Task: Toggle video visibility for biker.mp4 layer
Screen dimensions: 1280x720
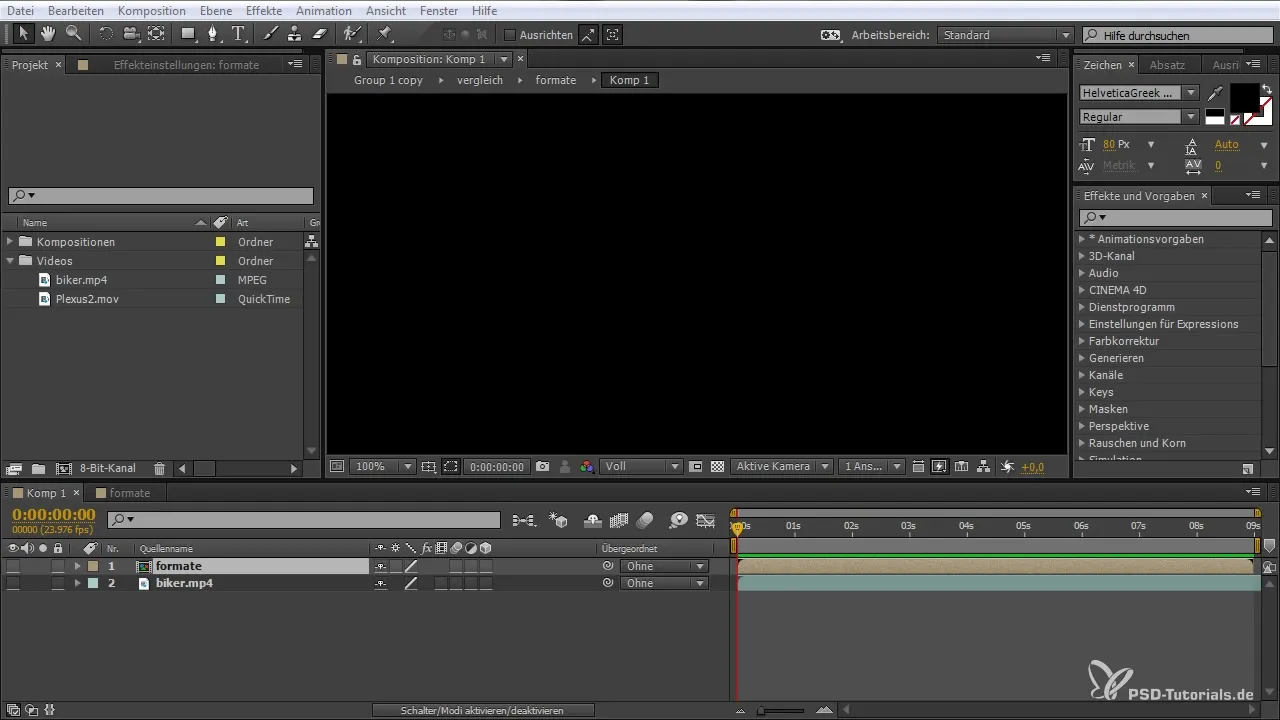Action: [x=13, y=583]
